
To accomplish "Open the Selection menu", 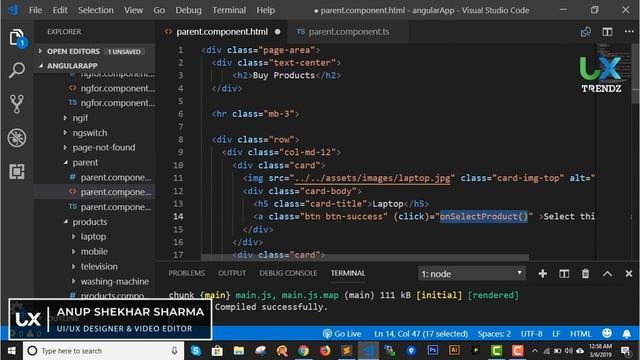I will click(96, 10).
